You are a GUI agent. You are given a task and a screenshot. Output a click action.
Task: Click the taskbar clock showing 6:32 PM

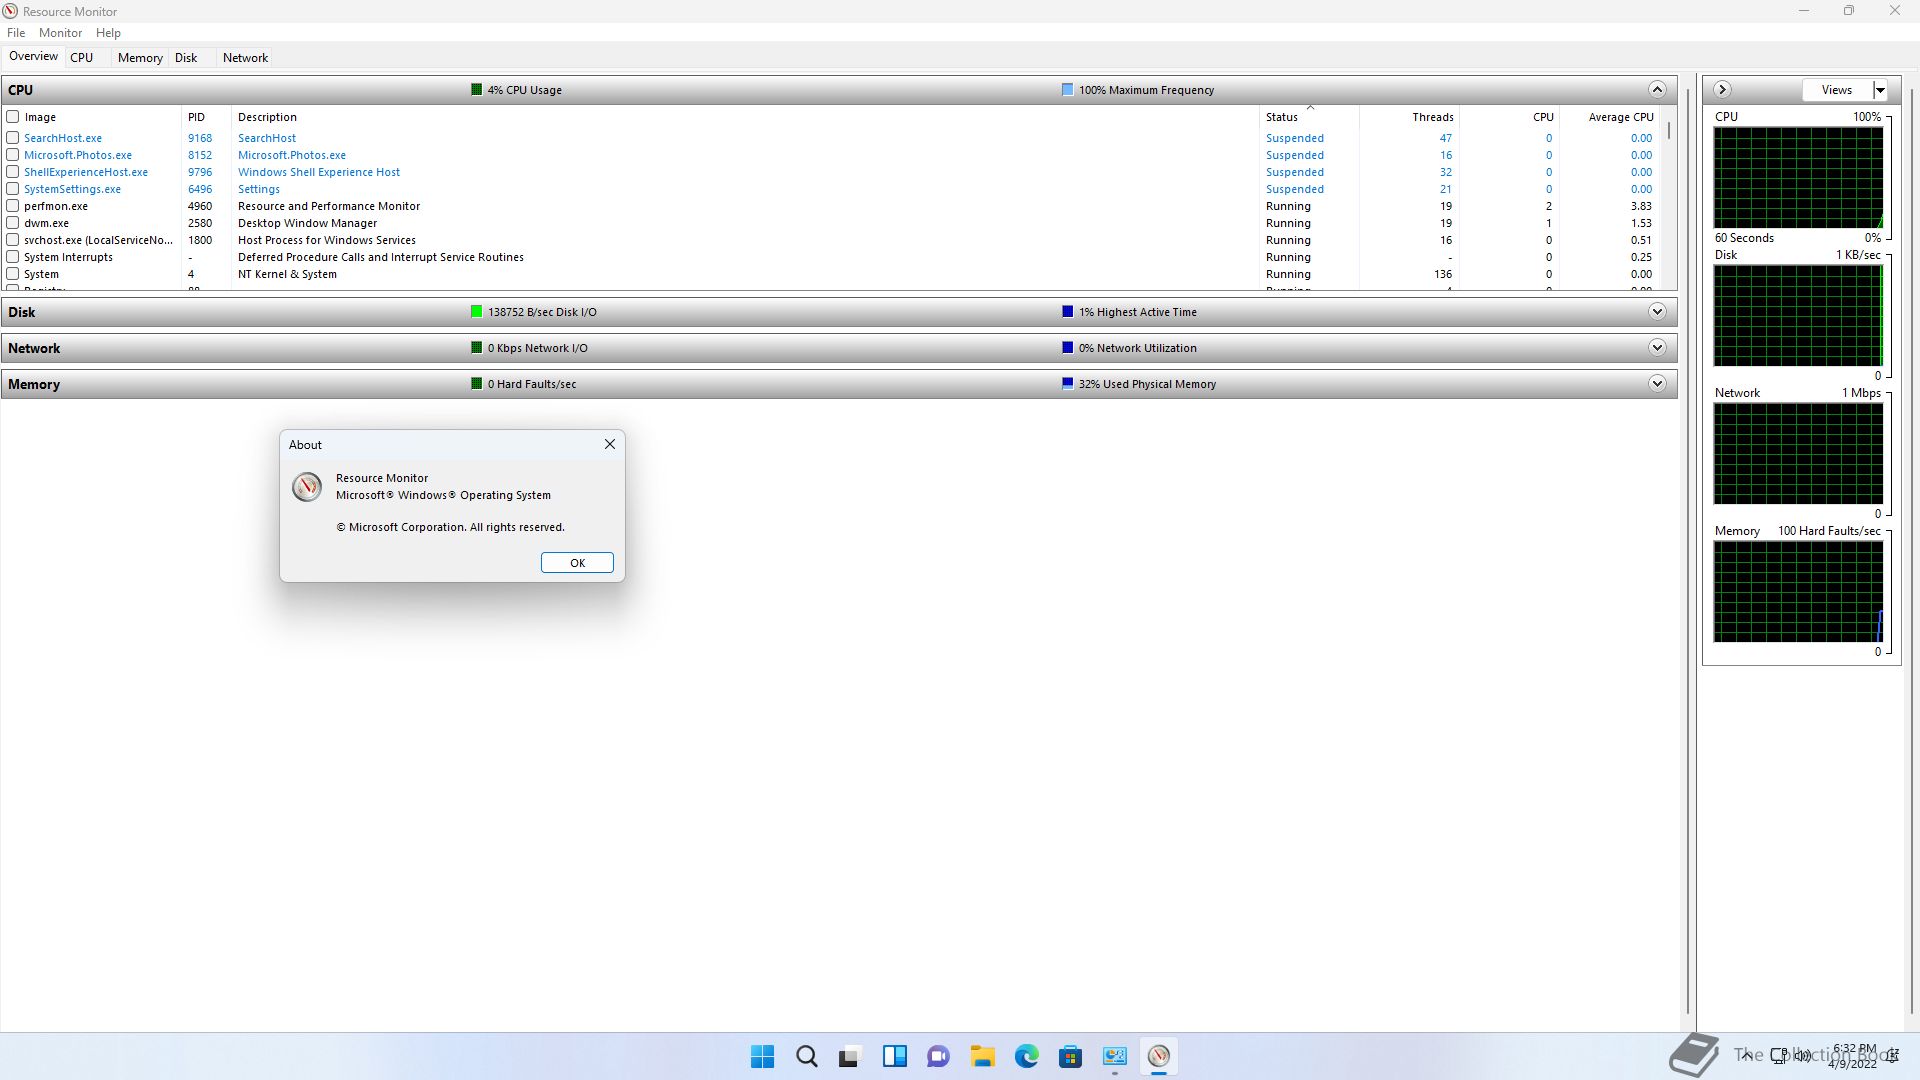pos(1853,1056)
